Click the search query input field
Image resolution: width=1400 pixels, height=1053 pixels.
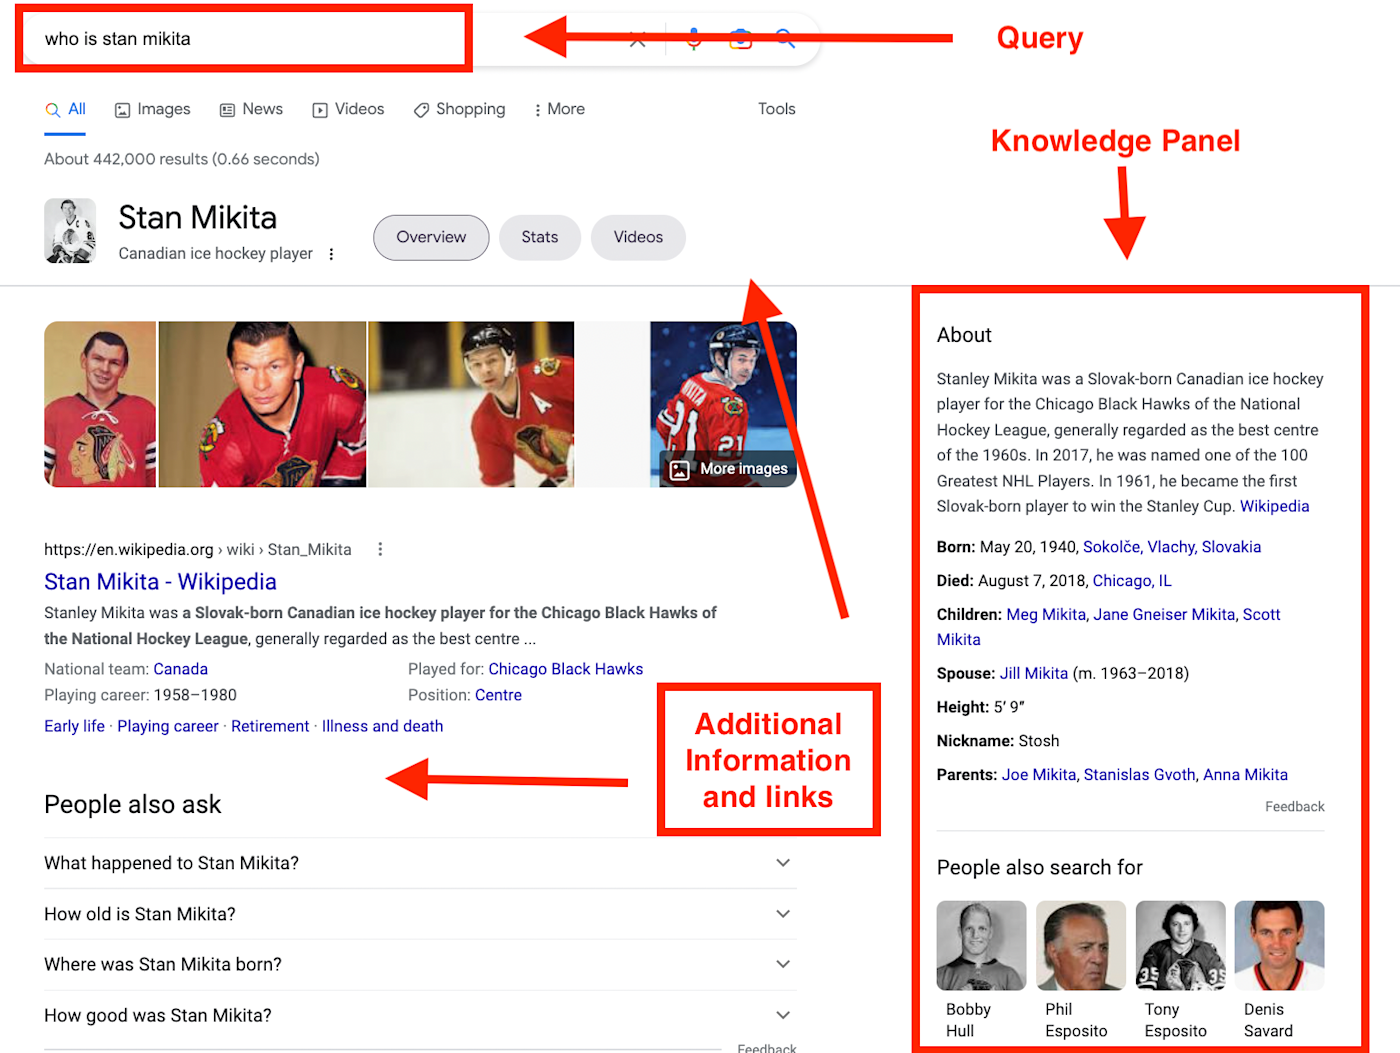click(243, 39)
